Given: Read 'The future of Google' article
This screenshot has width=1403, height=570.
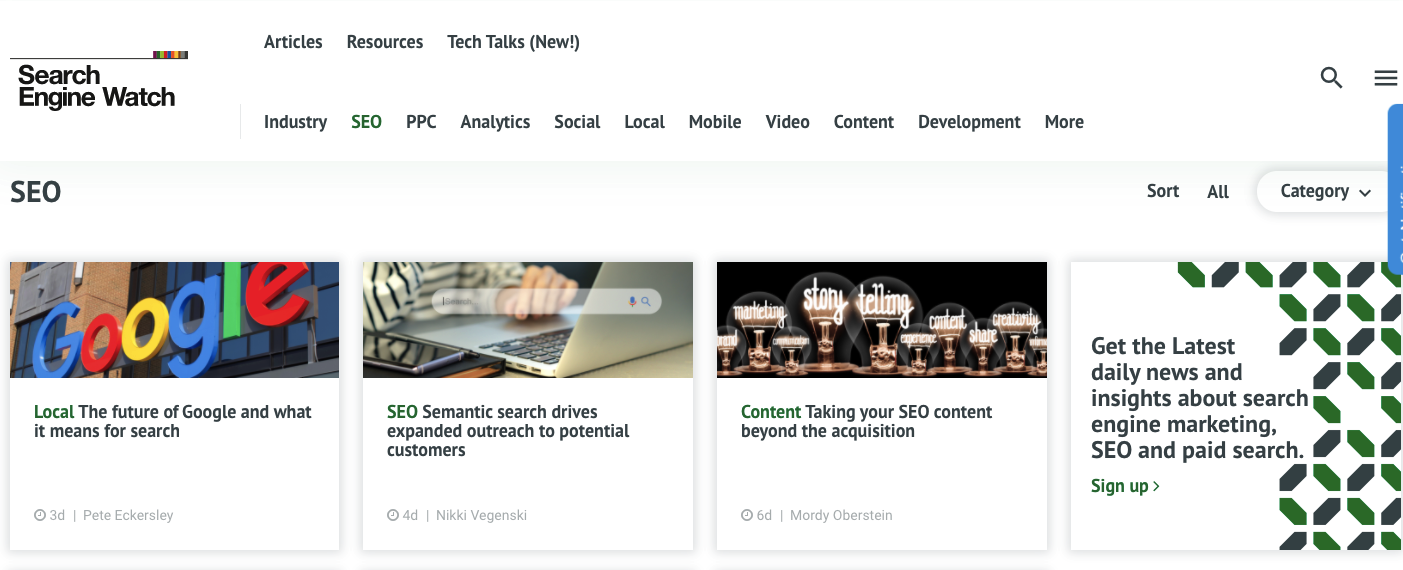Looking at the screenshot, I should pos(173,421).
